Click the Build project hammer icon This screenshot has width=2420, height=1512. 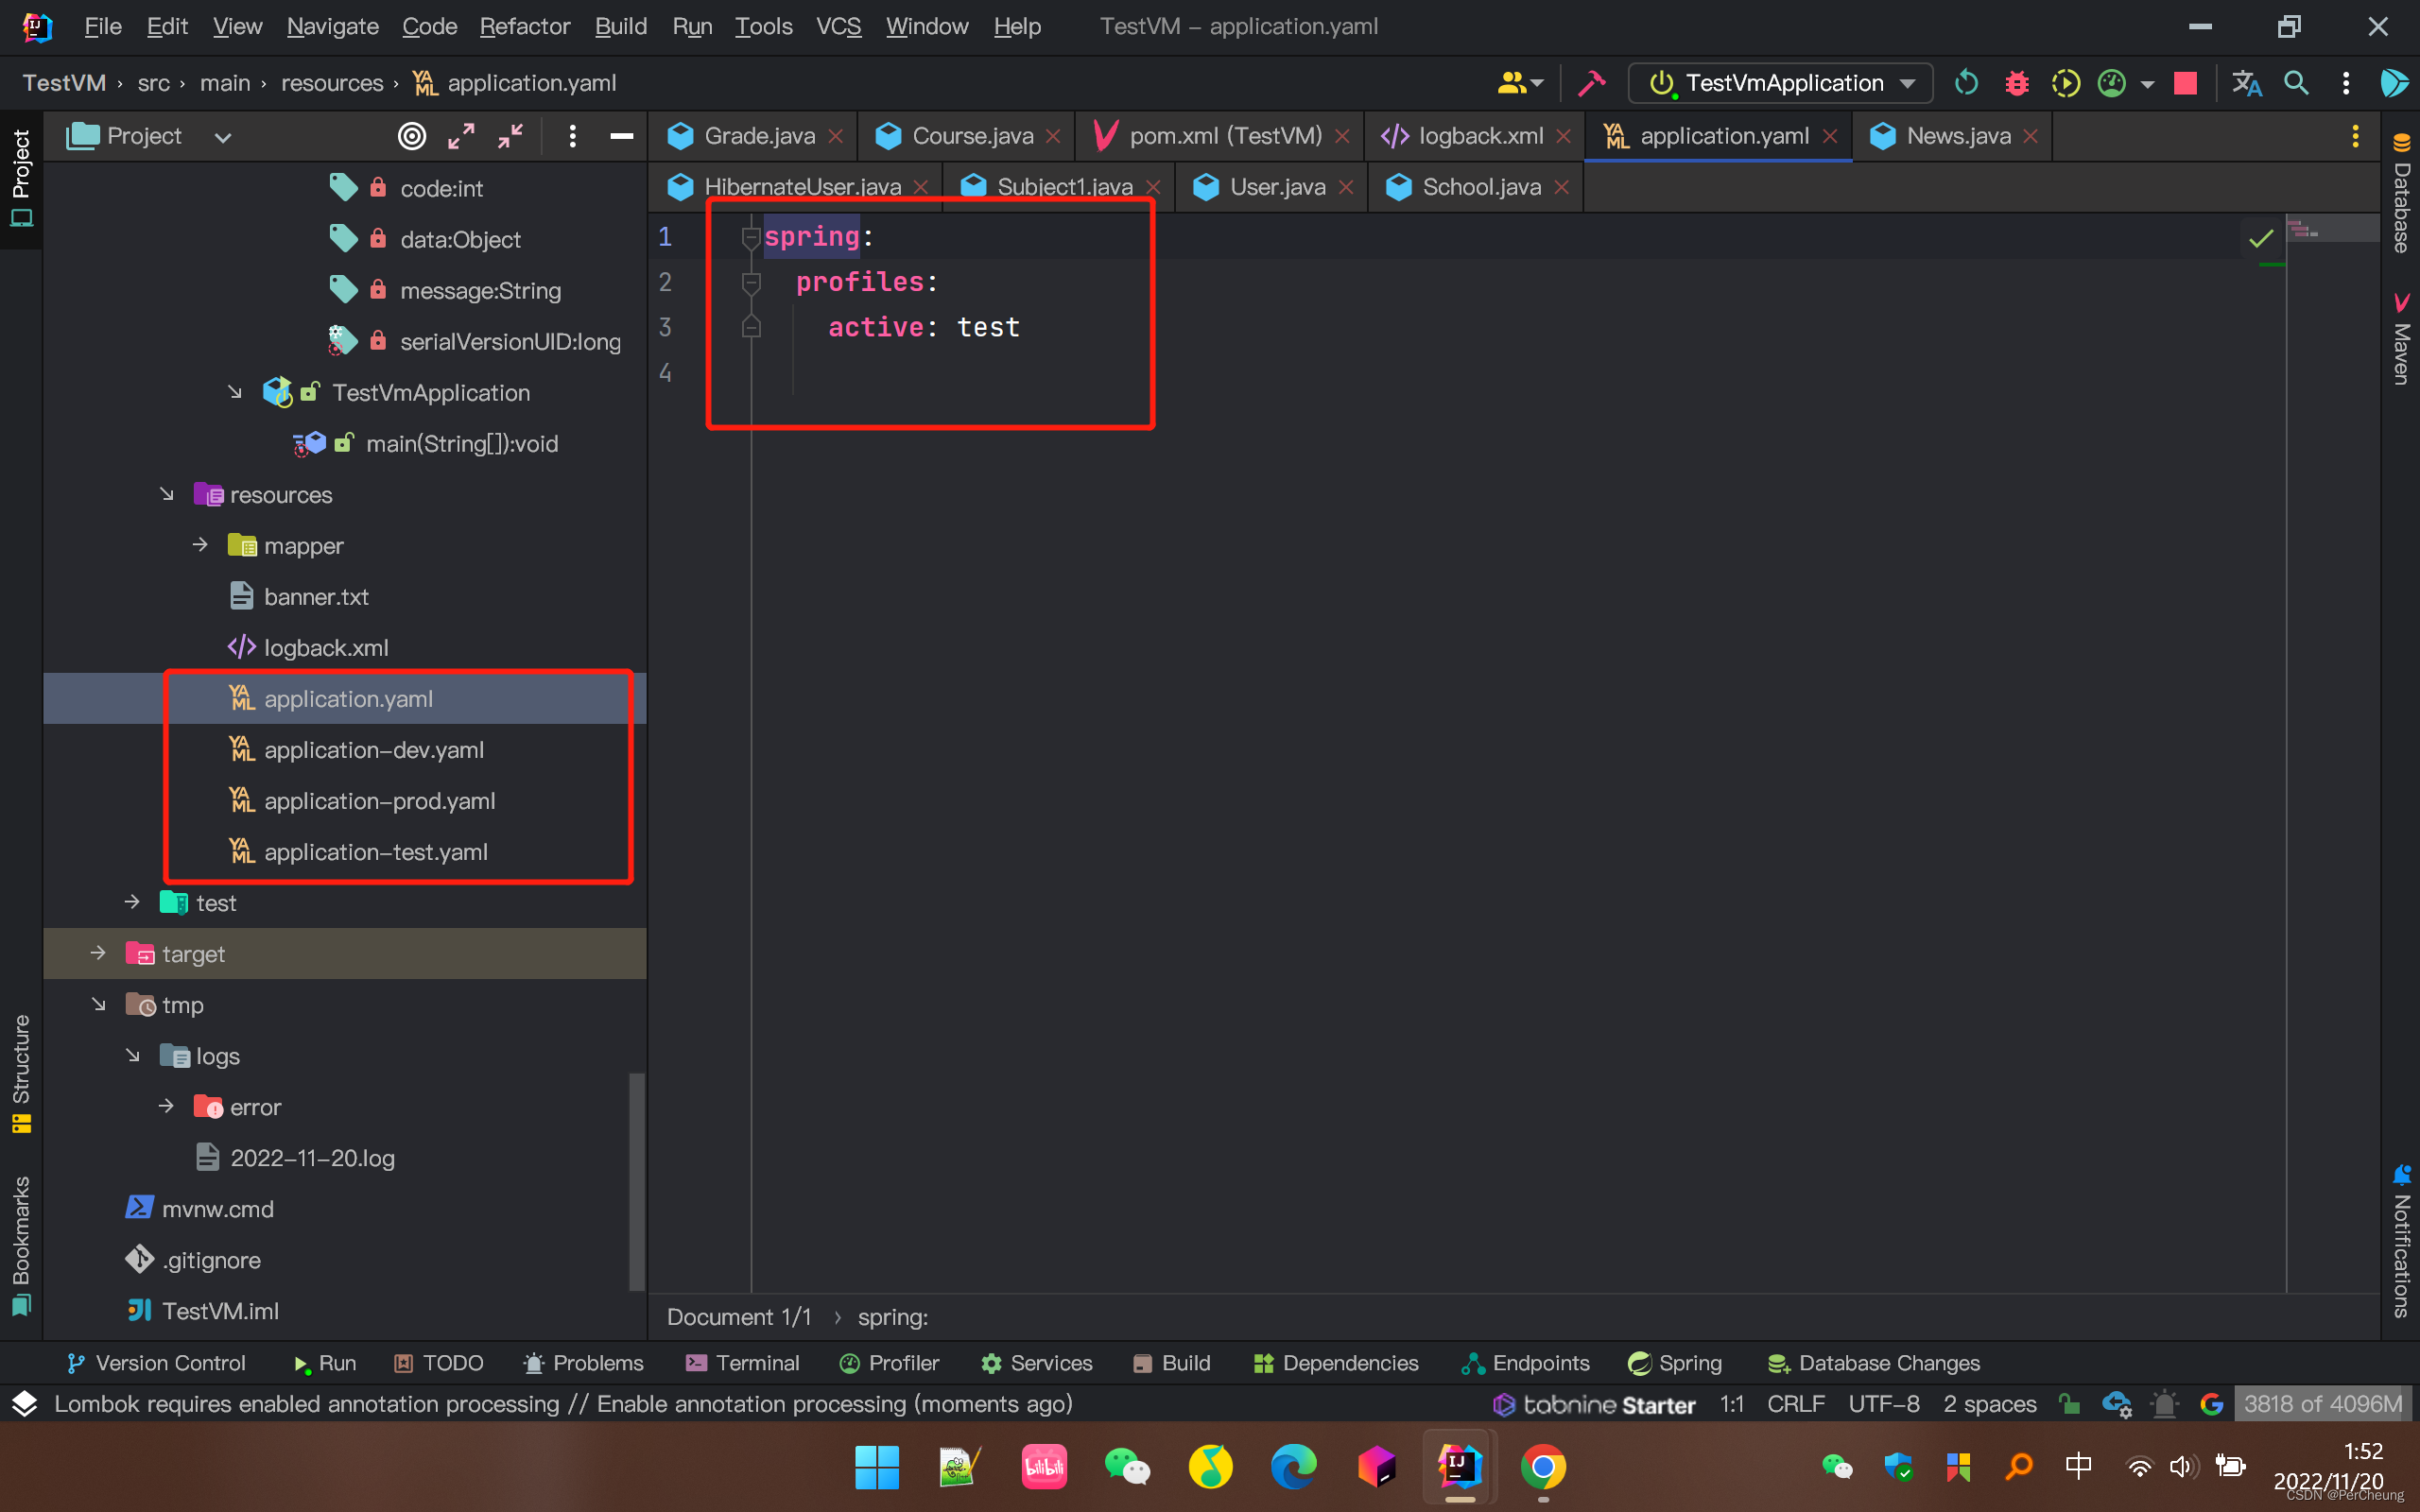click(1591, 83)
